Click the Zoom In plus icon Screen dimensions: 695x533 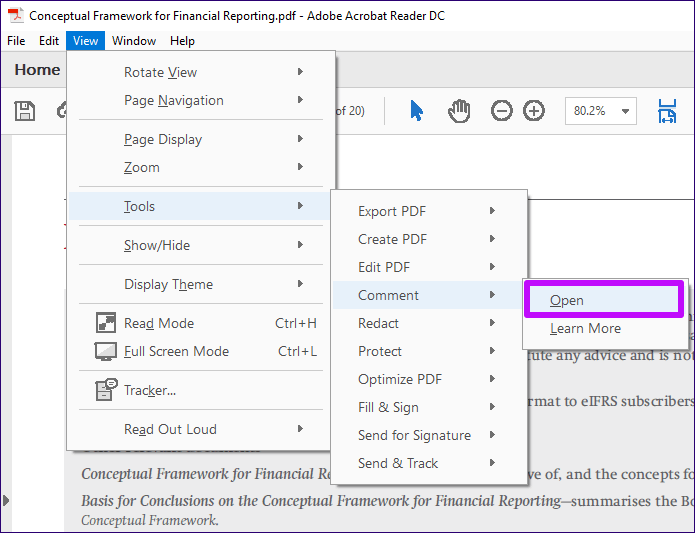pyautogui.click(x=534, y=111)
